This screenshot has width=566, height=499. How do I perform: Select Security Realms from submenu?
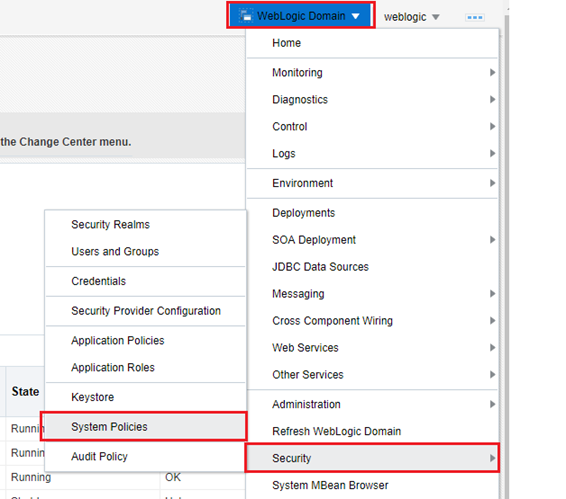(x=145, y=224)
